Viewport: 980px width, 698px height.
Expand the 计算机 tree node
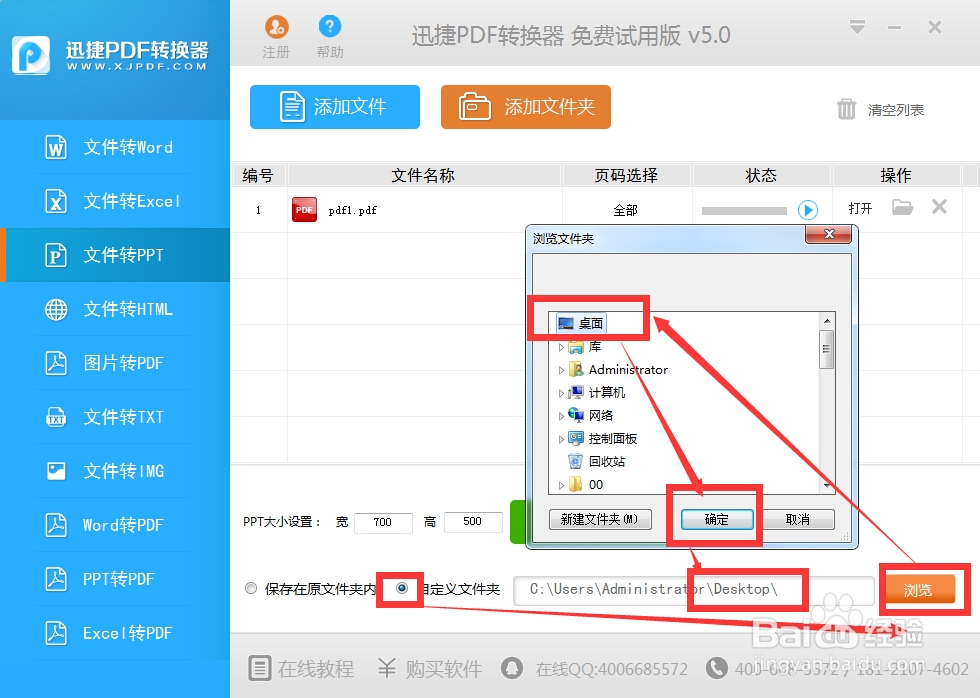pos(562,392)
